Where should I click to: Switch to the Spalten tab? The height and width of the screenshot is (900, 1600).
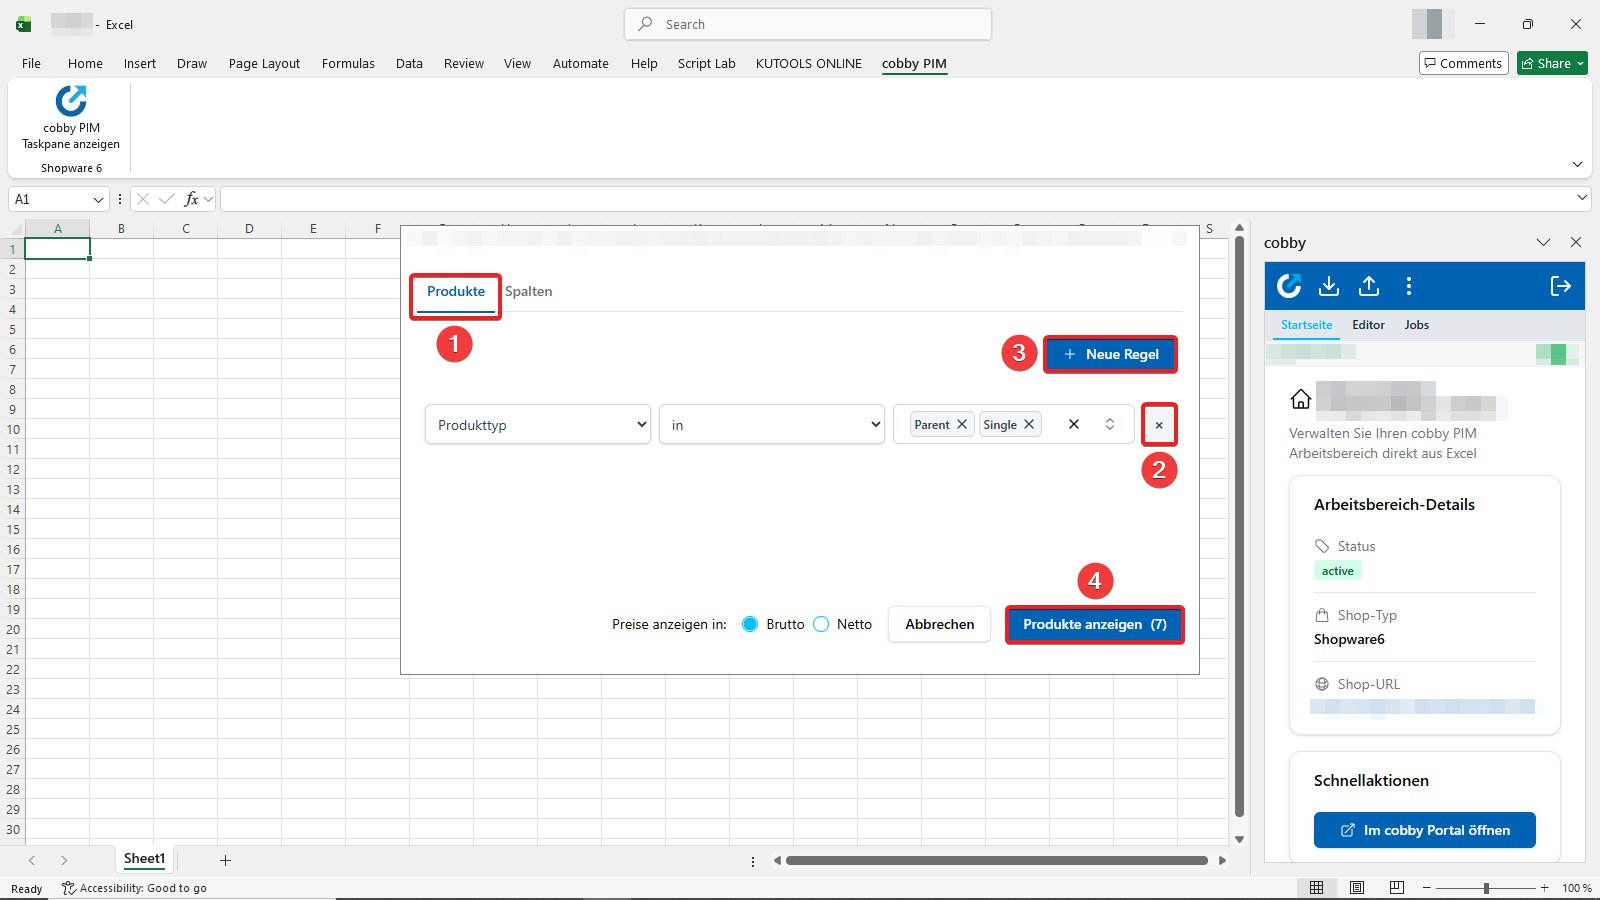528,291
